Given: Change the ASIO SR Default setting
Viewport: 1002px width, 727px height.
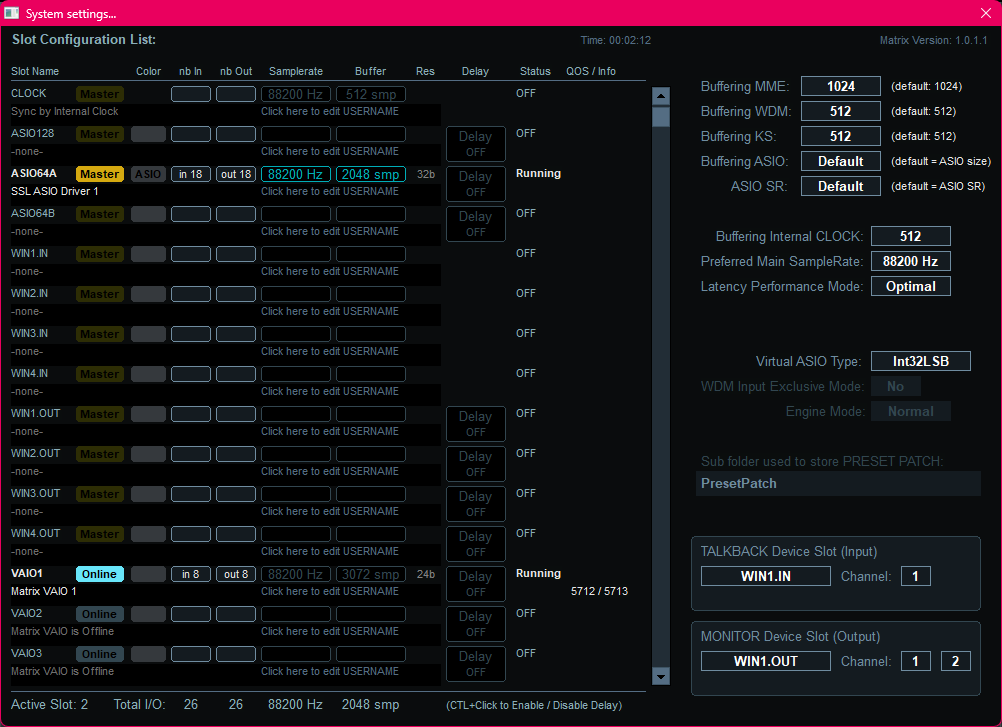Looking at the screenshot, I should pyautogui.click(x=840, y=185).
